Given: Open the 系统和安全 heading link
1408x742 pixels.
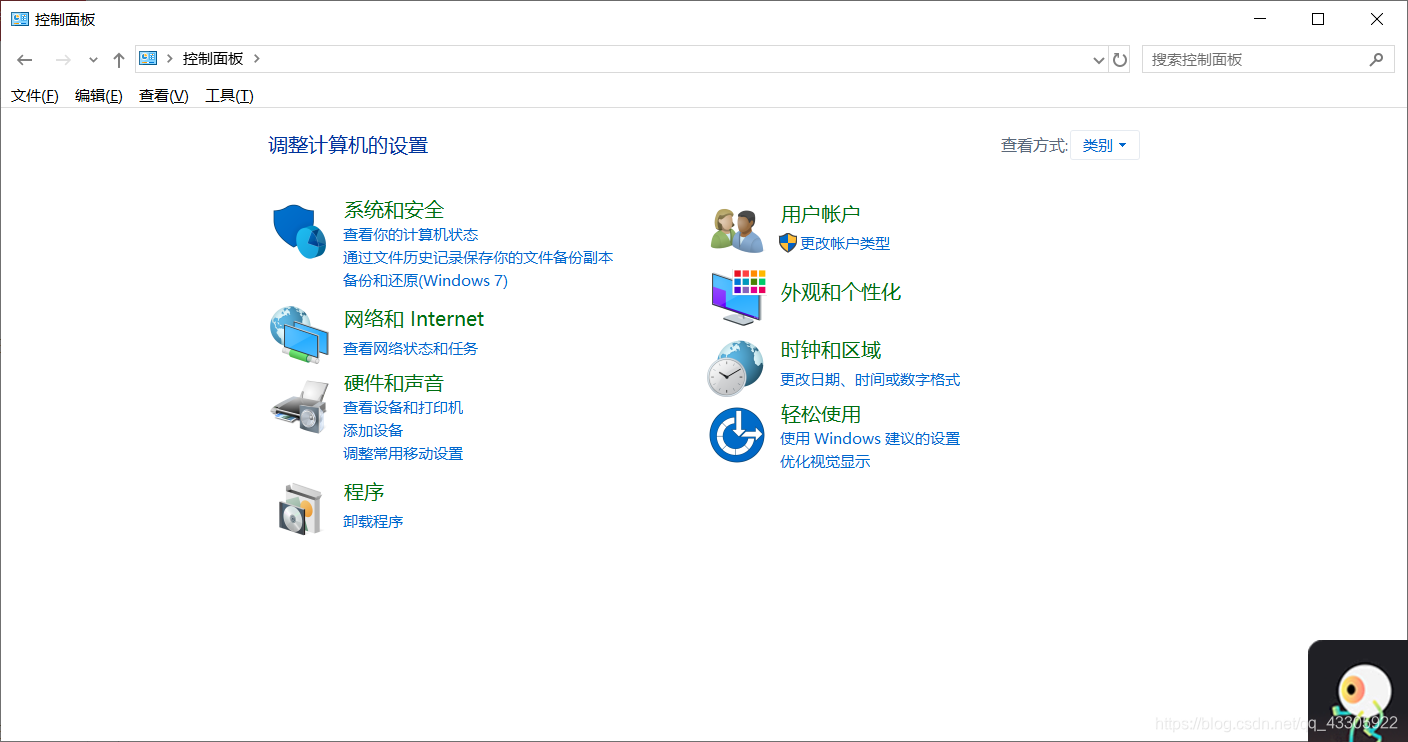Looking at the screenshot, I should (394, 210).
